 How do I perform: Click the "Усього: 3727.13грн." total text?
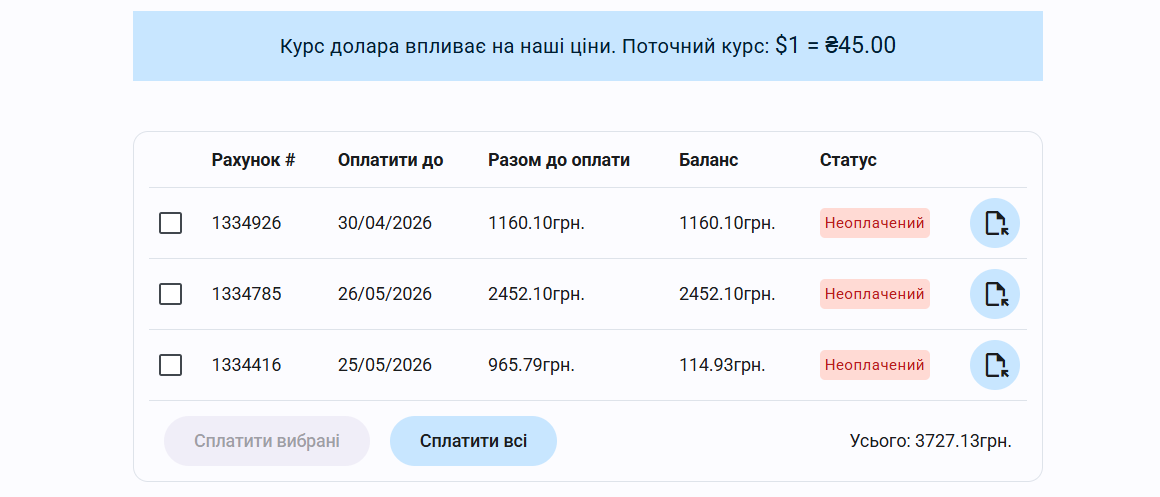930,441
